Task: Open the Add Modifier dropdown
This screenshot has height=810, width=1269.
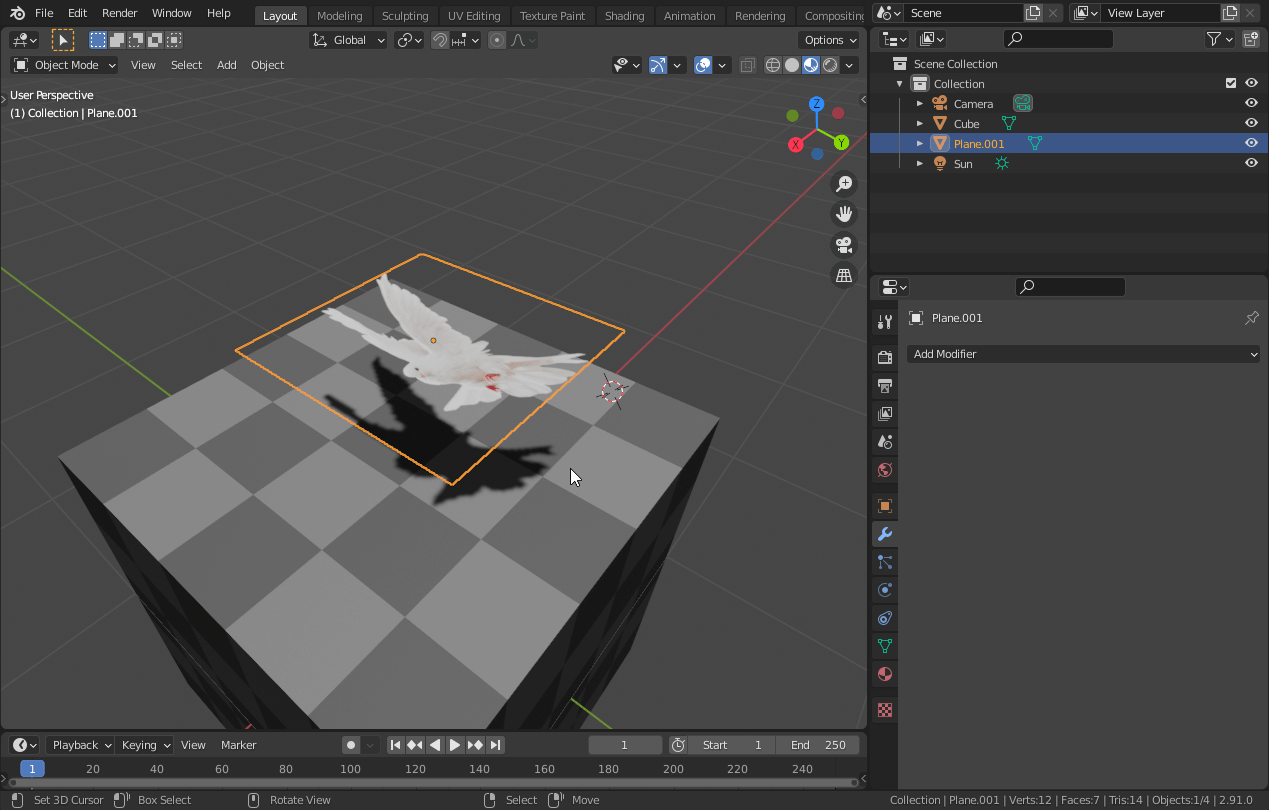Action: pyautogui.click(x=1083, y=354)
